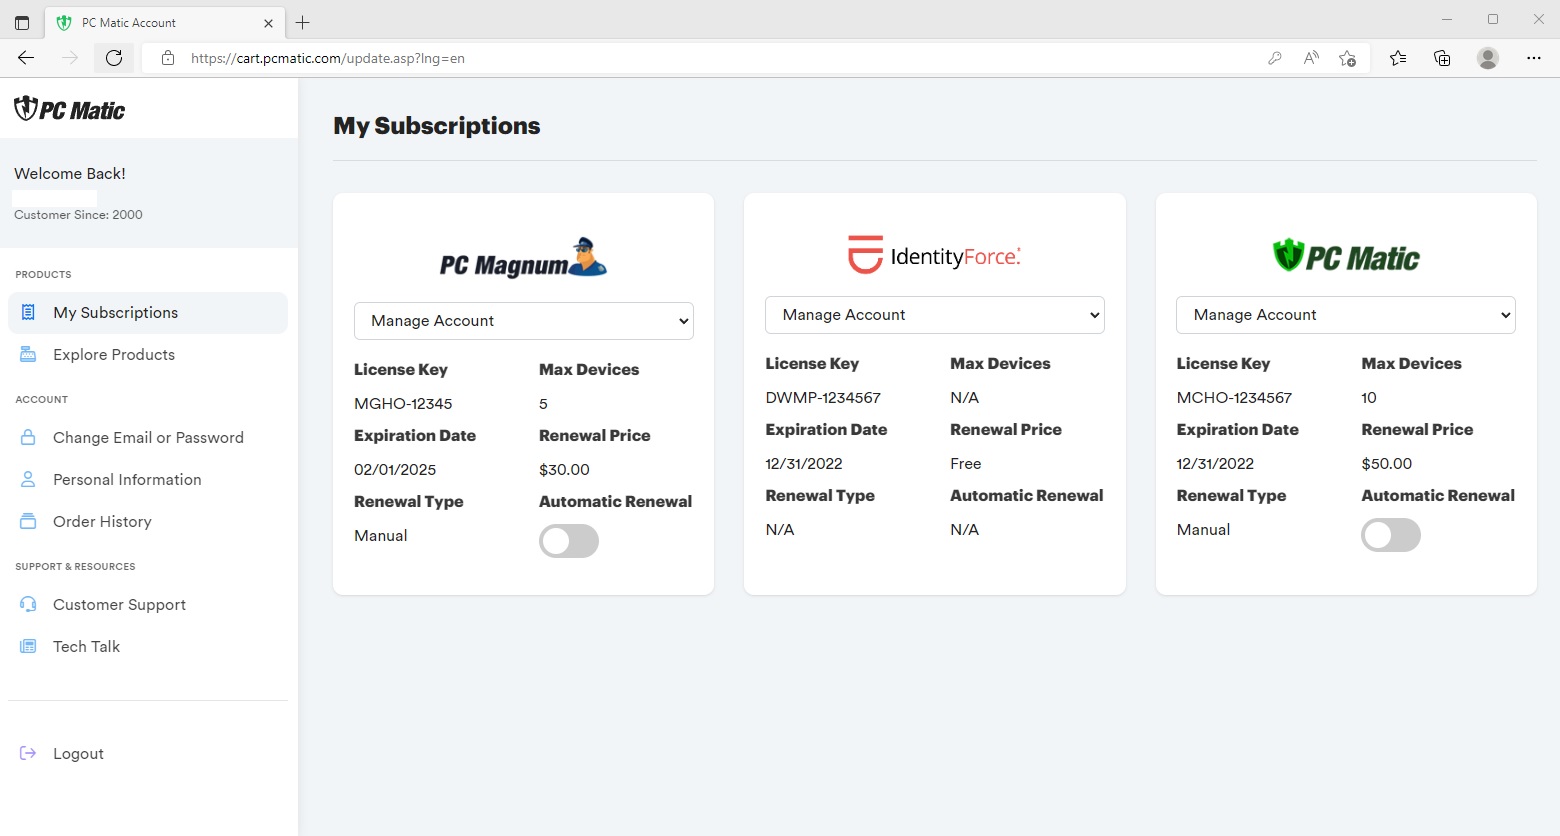Viewport: 1560px width, 836px height.
Task: Toggle Automatic Renewal for PC Matic MCHO license
Action: tap(1391, 535)
